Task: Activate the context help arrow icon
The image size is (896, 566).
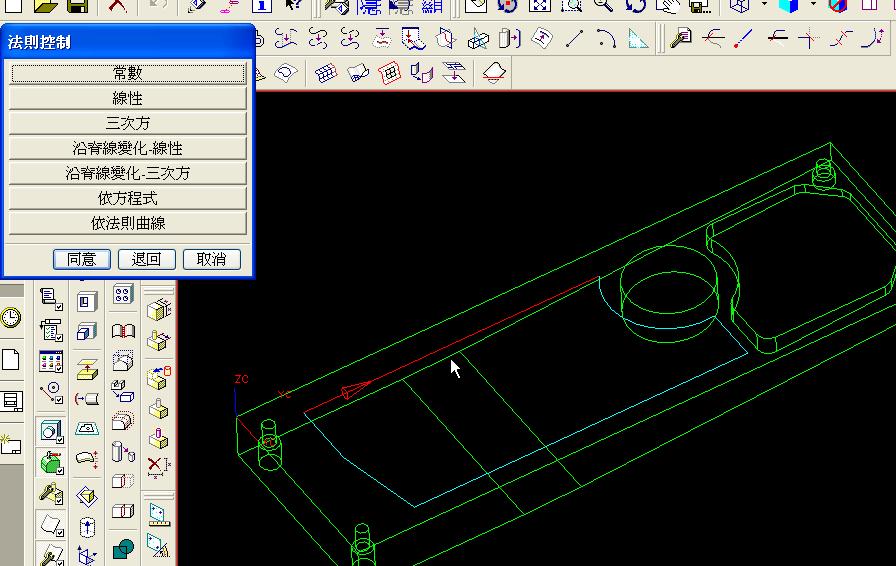Action: (x=294, y=6)
